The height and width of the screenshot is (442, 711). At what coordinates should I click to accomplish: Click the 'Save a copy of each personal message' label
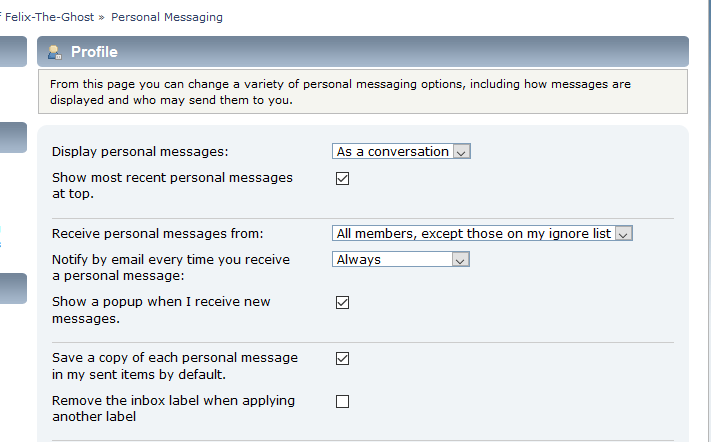175,366
